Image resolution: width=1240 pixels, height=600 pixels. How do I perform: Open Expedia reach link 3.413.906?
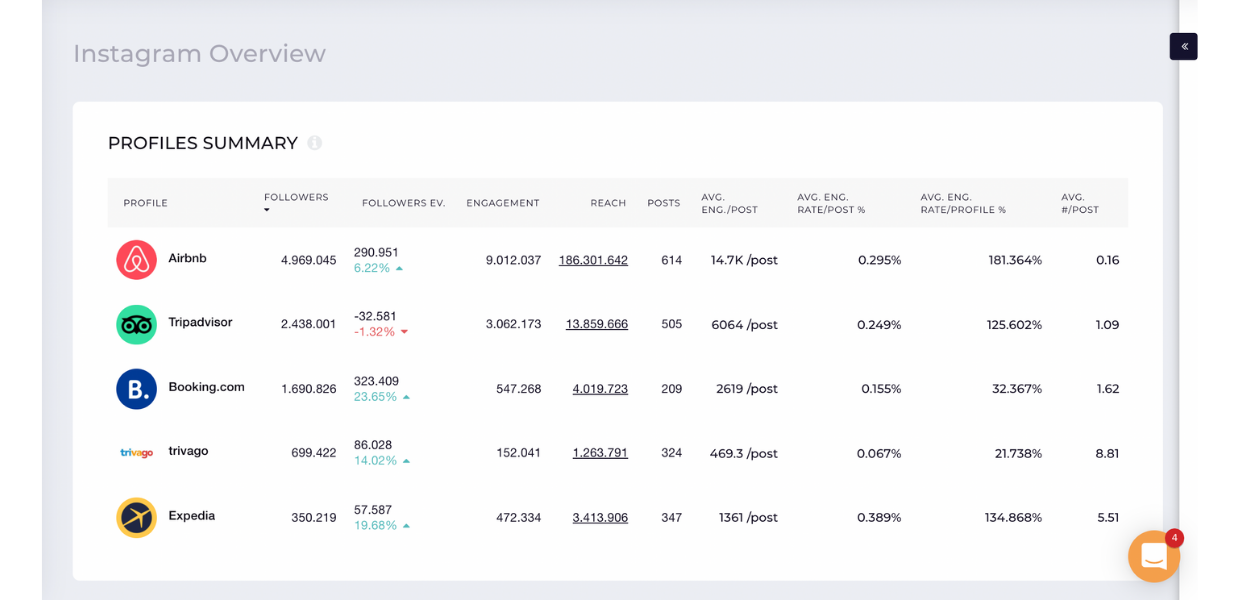coord(600,518)
